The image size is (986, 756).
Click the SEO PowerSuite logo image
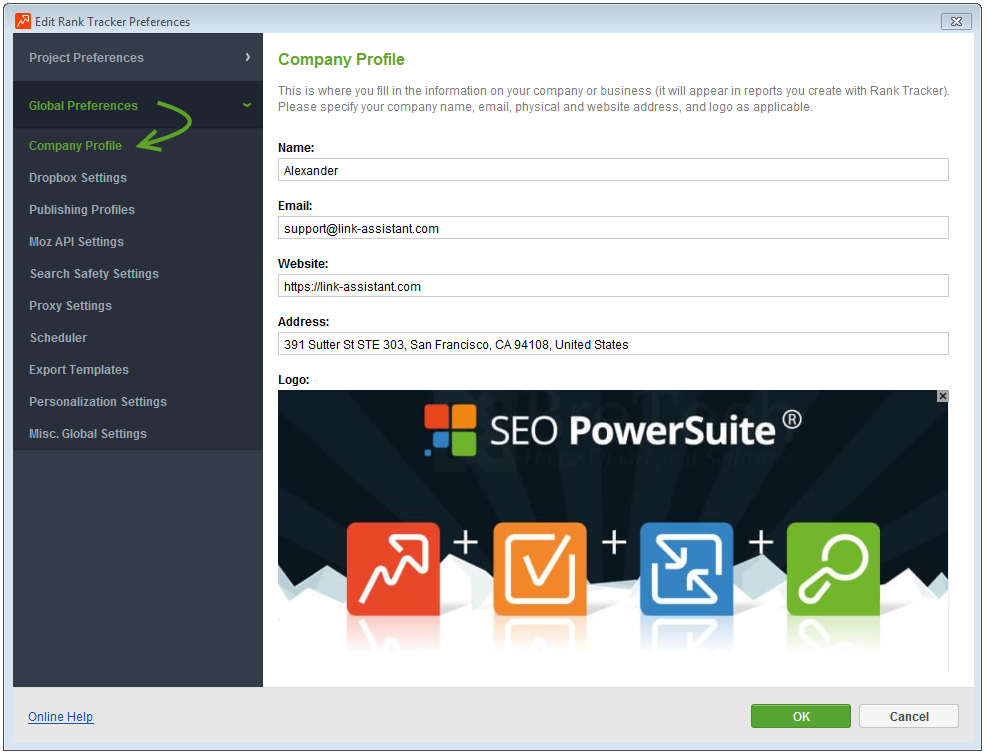pos(613,530)
